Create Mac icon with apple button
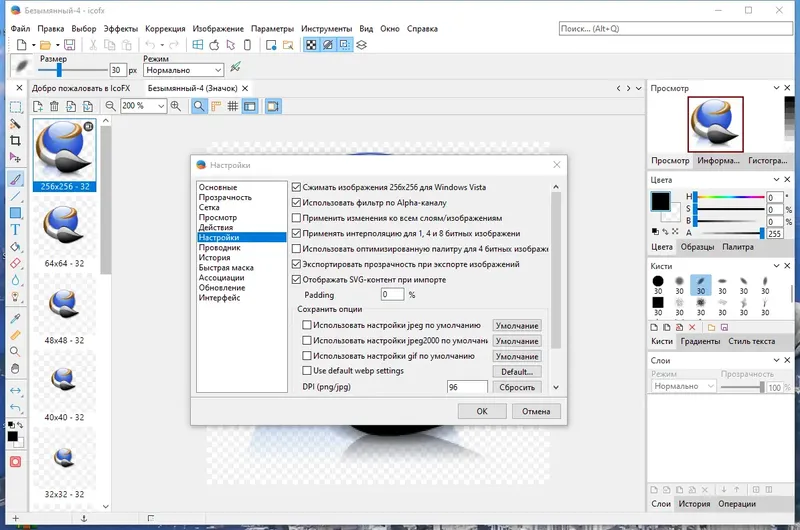Image resolution: width=800 pixels, height=530 pixels. point(214,45)
